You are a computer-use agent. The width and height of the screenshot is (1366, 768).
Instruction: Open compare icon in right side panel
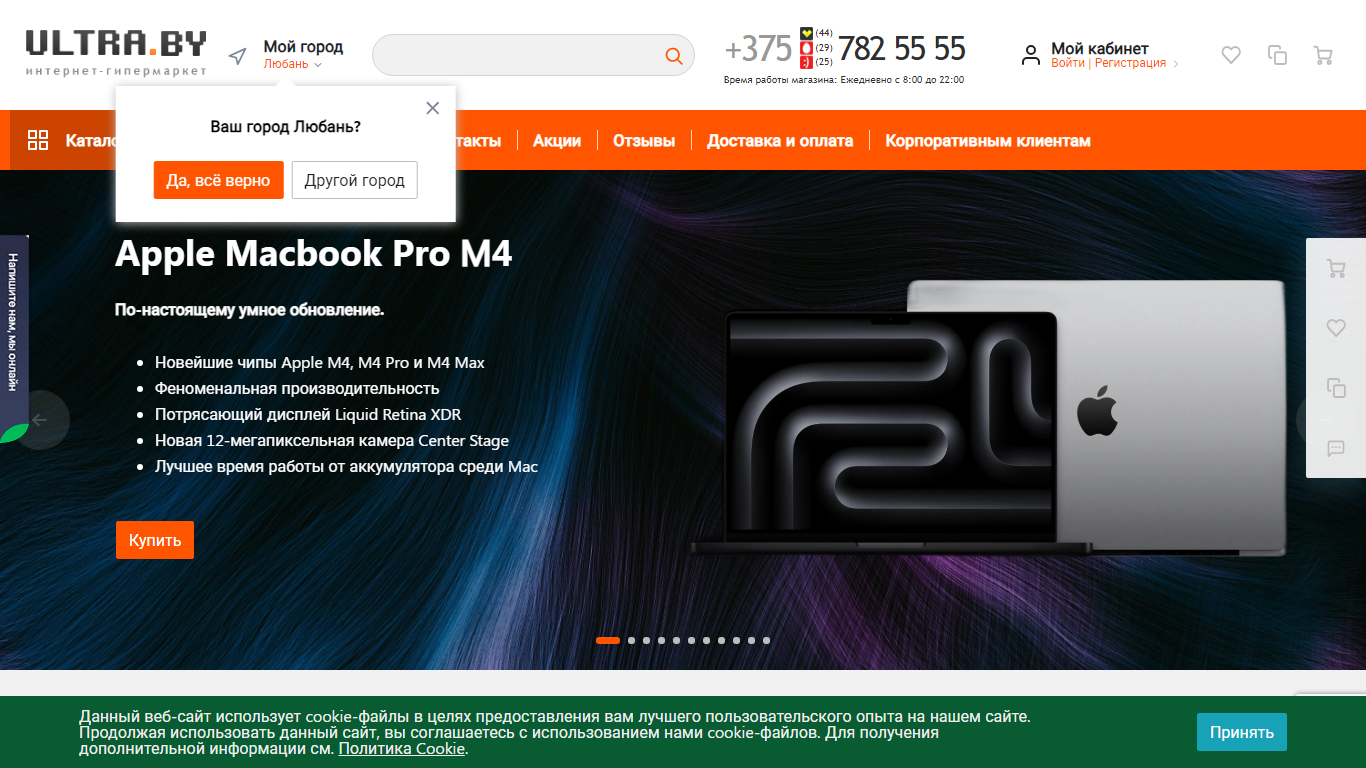pyautogui.click(x=1335, y=387)
